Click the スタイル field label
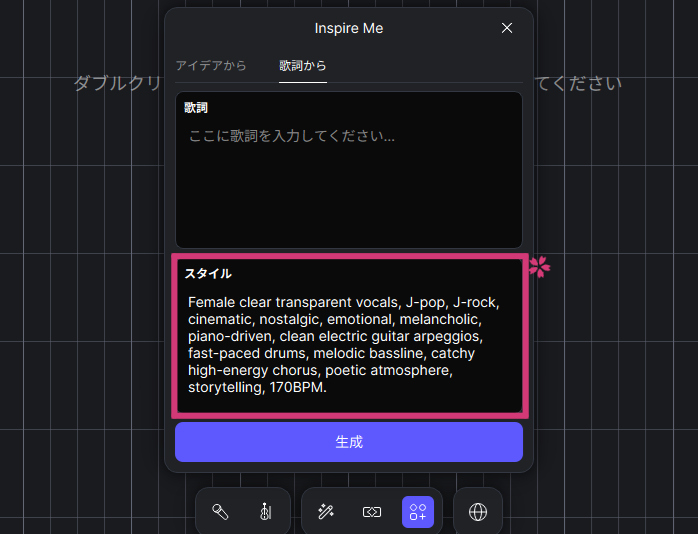698x534 pixels. 208,273
